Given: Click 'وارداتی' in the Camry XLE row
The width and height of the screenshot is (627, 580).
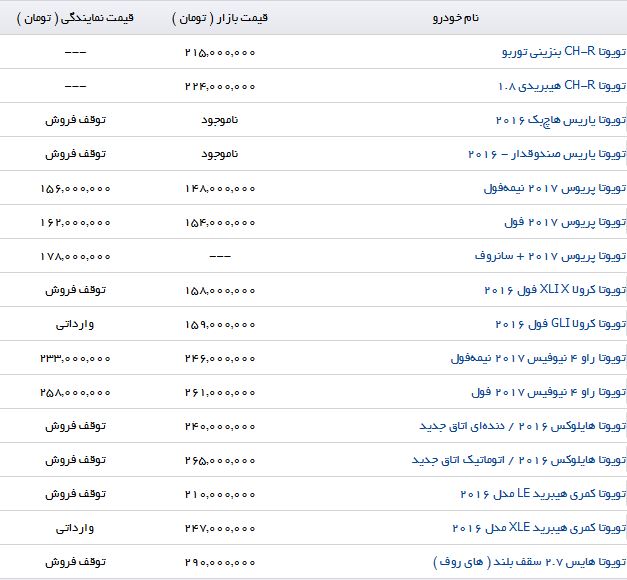Looking at the screenshot, I should pos(75,528).
